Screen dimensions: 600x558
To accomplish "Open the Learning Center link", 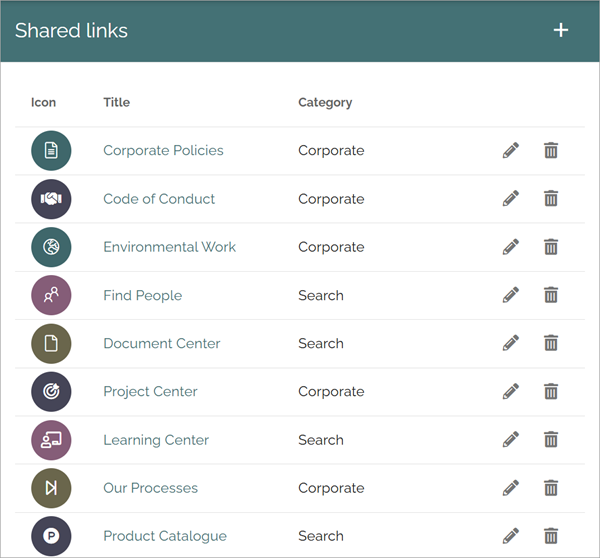I will click(x=156, y=440).
